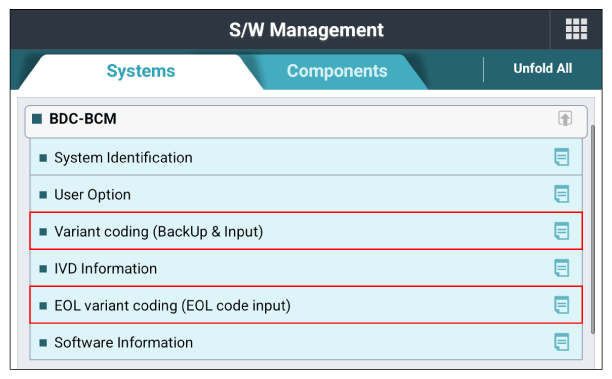Screen dimensions: 612x379
Task: Open the grid menu icon in header
Action: (576, 29)
